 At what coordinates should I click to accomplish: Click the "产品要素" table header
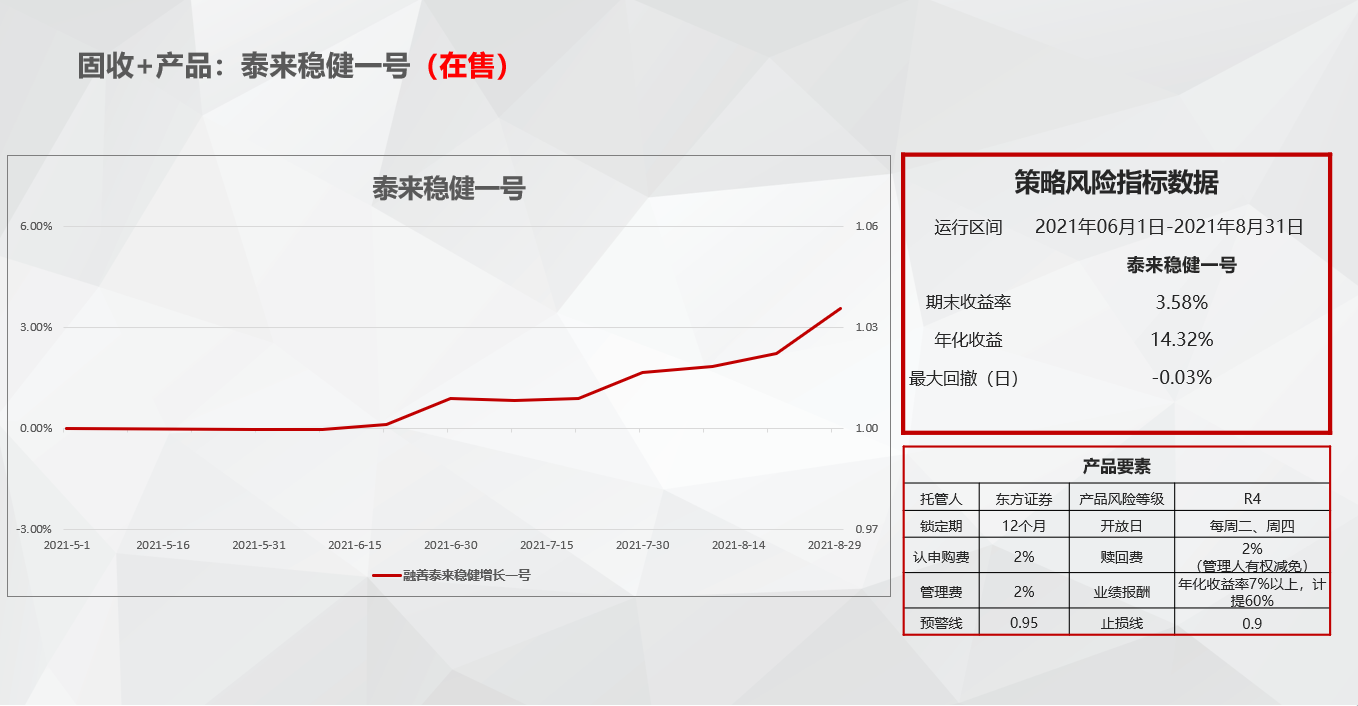(x=1116, y=466)
